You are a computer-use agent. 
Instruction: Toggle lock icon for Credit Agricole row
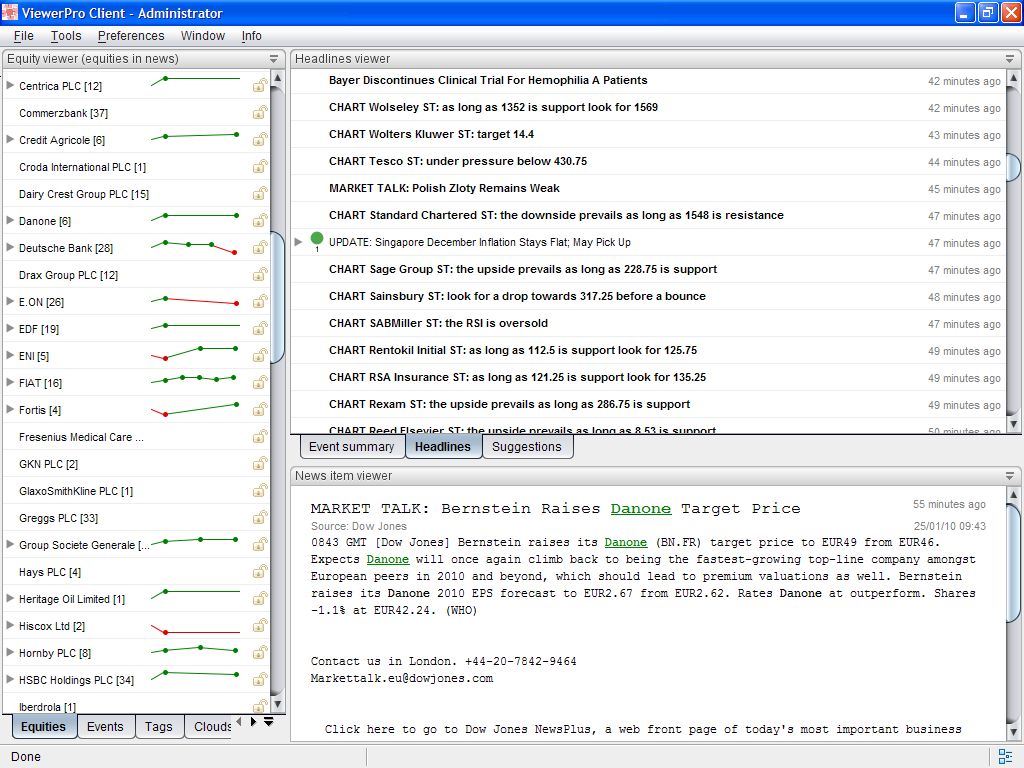(x=260, y=140)
